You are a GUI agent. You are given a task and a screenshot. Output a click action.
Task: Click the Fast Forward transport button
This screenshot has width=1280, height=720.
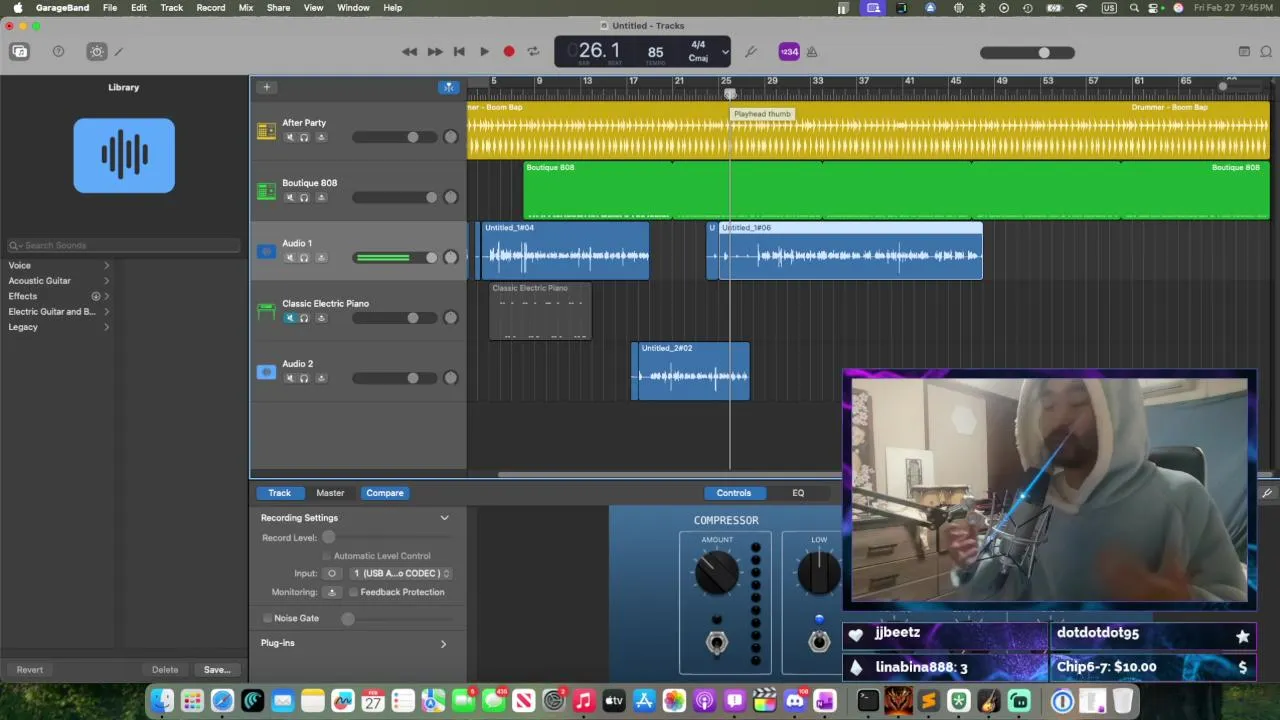point(434,52)
